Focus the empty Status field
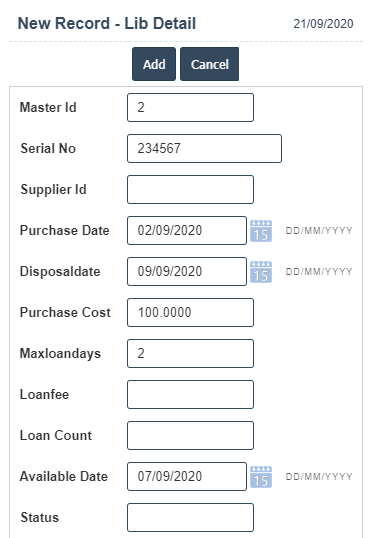The height and width of the screenshot is (538, 376). 190,517
